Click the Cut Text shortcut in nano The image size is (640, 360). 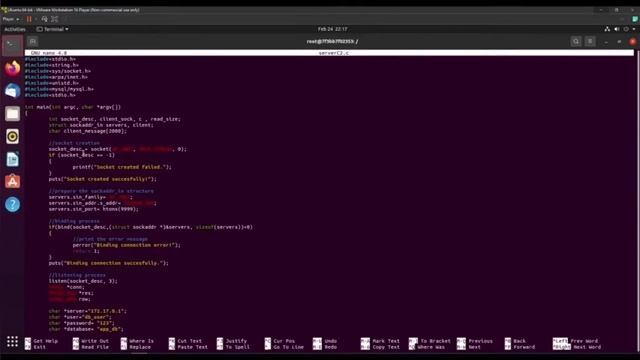pos(185,341)
